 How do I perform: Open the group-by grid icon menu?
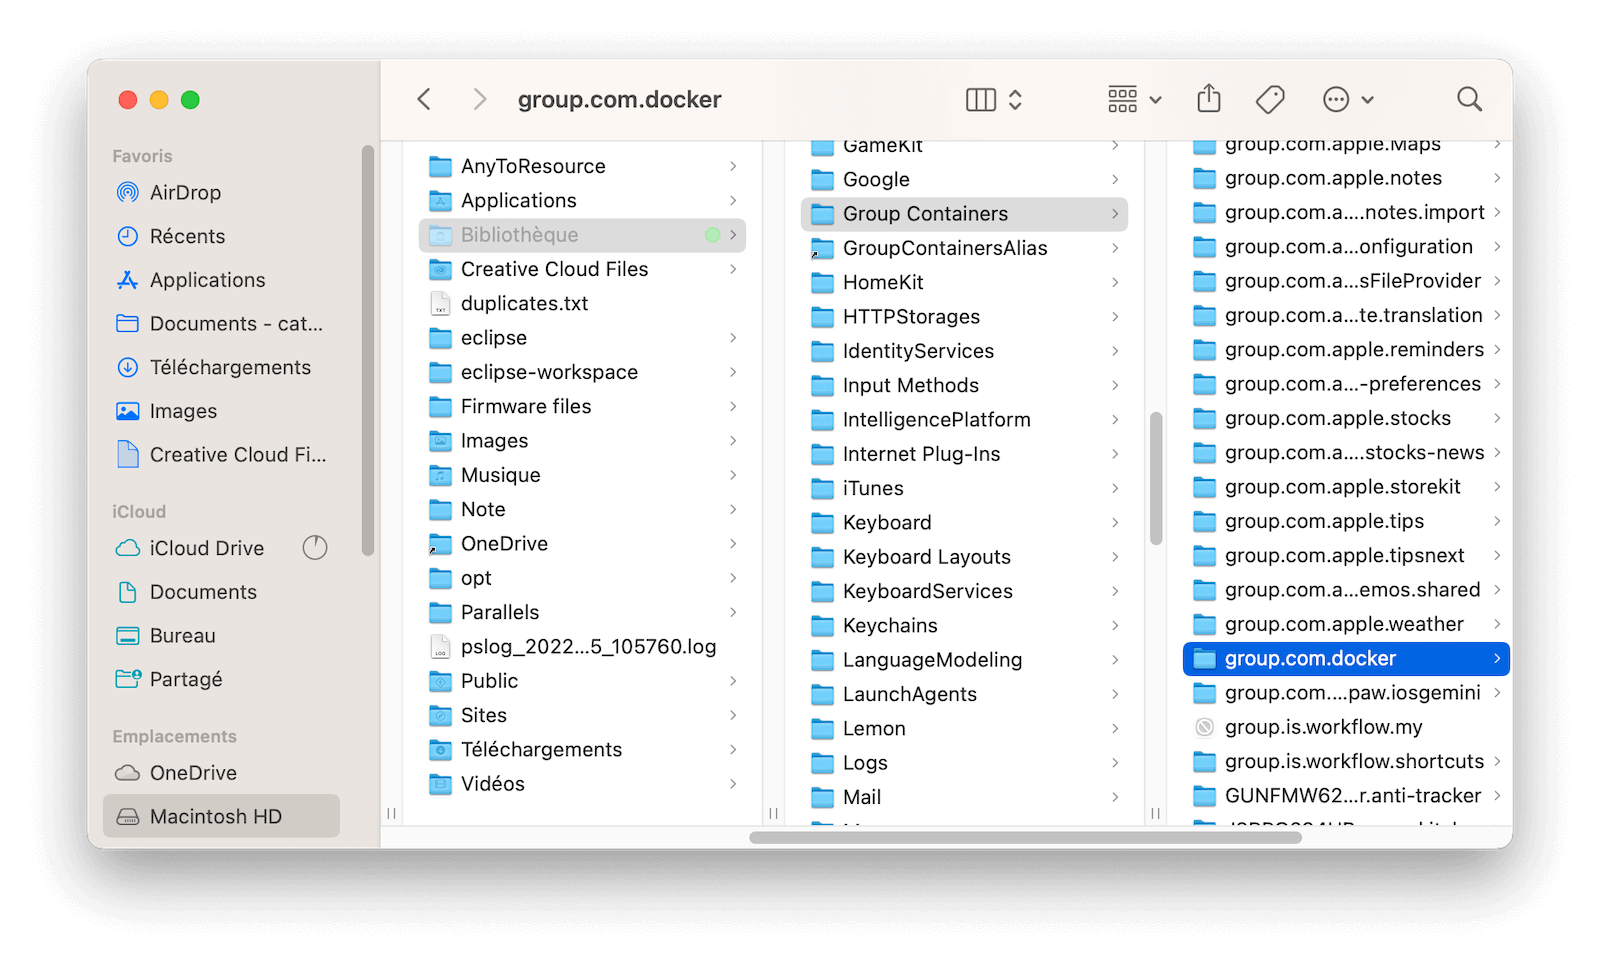click(x=1134, y=99)
